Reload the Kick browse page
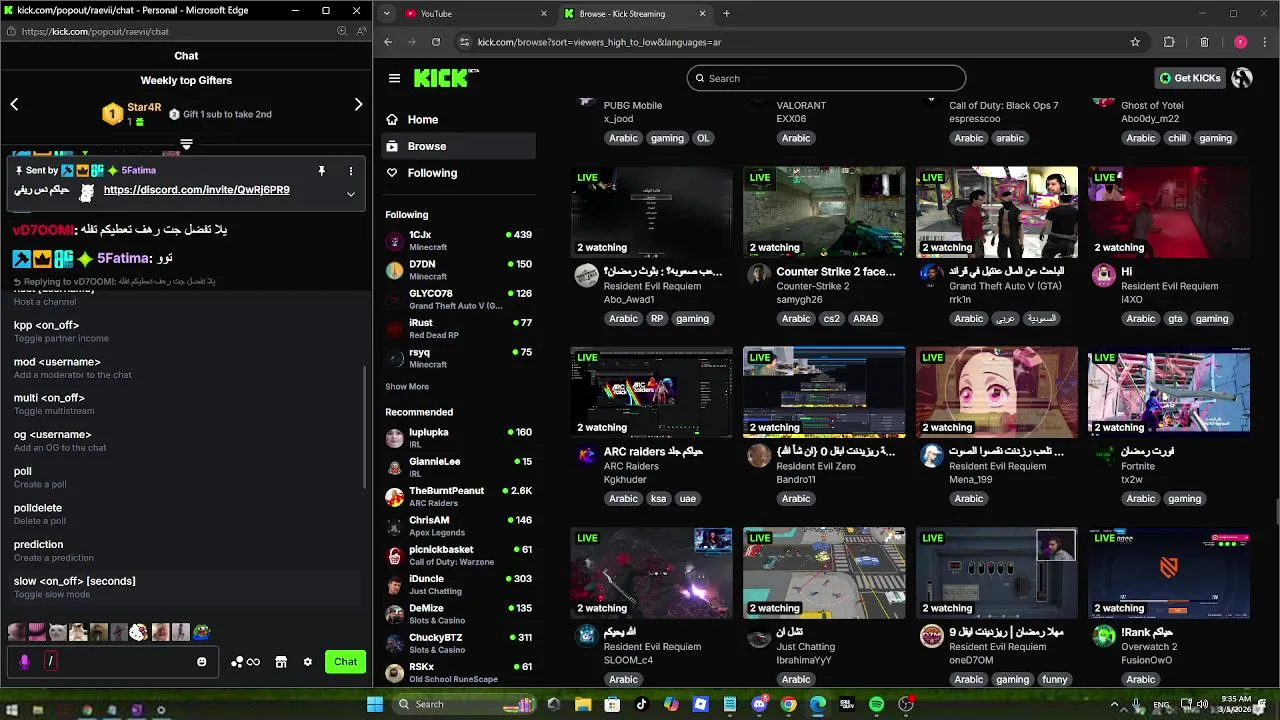This screenshot has width=1280, height=720. pos(436,42)
